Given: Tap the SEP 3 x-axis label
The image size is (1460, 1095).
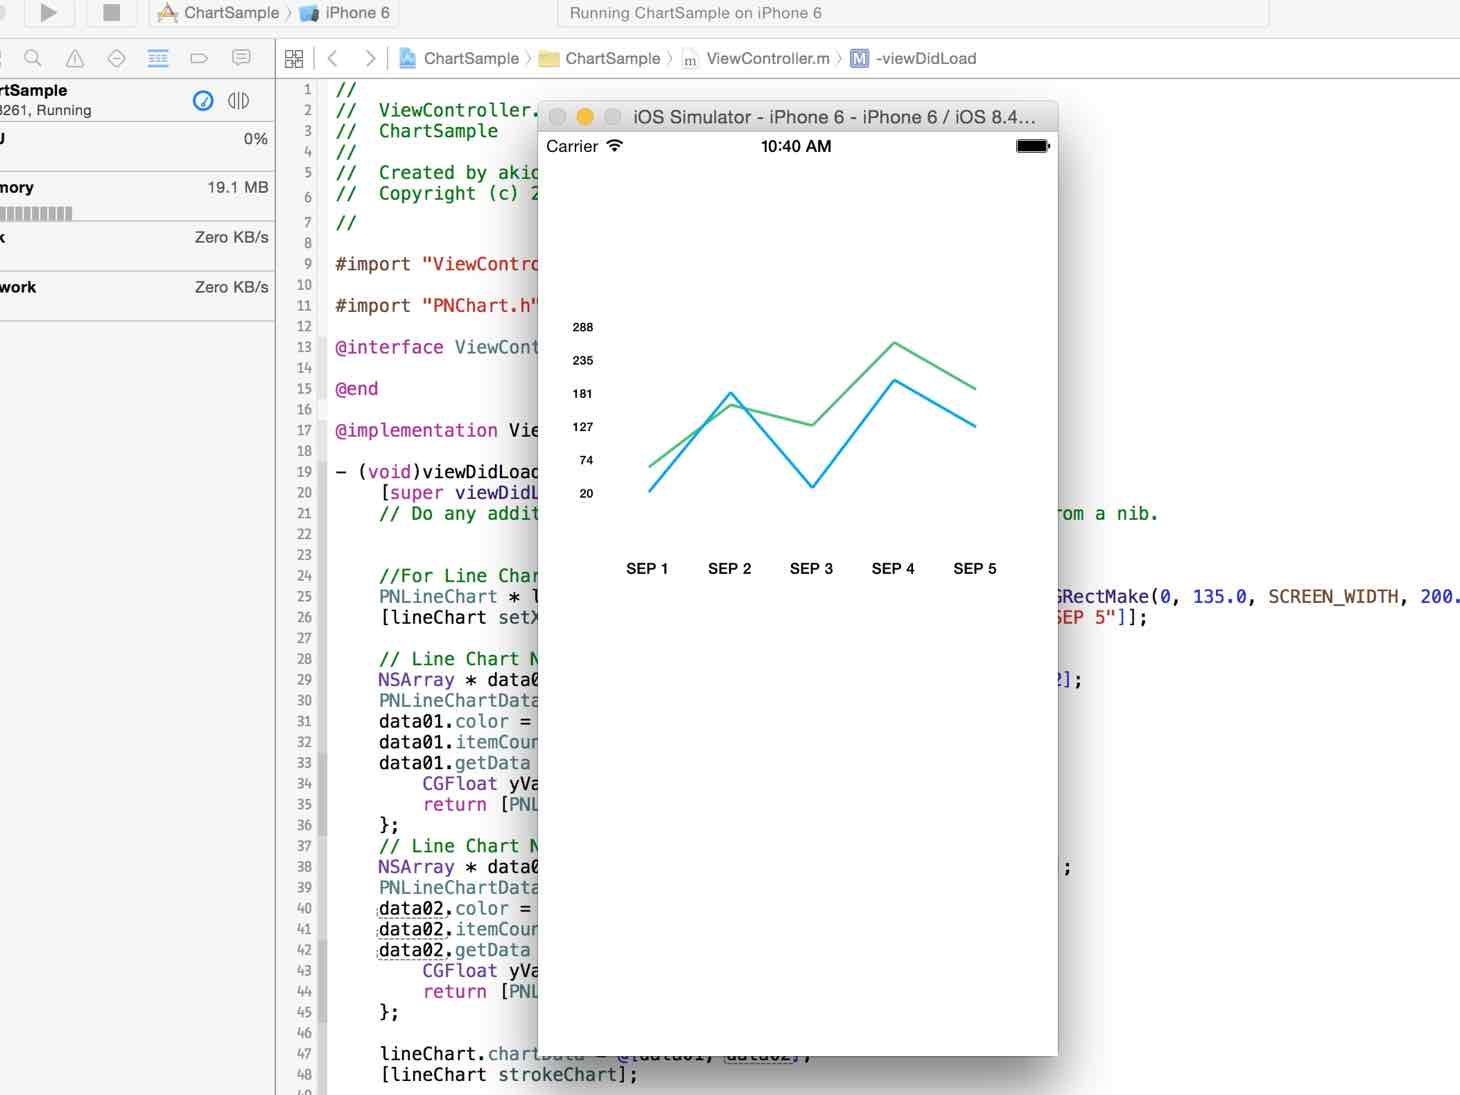Looking at the screenshot, I should coord(811,568).
